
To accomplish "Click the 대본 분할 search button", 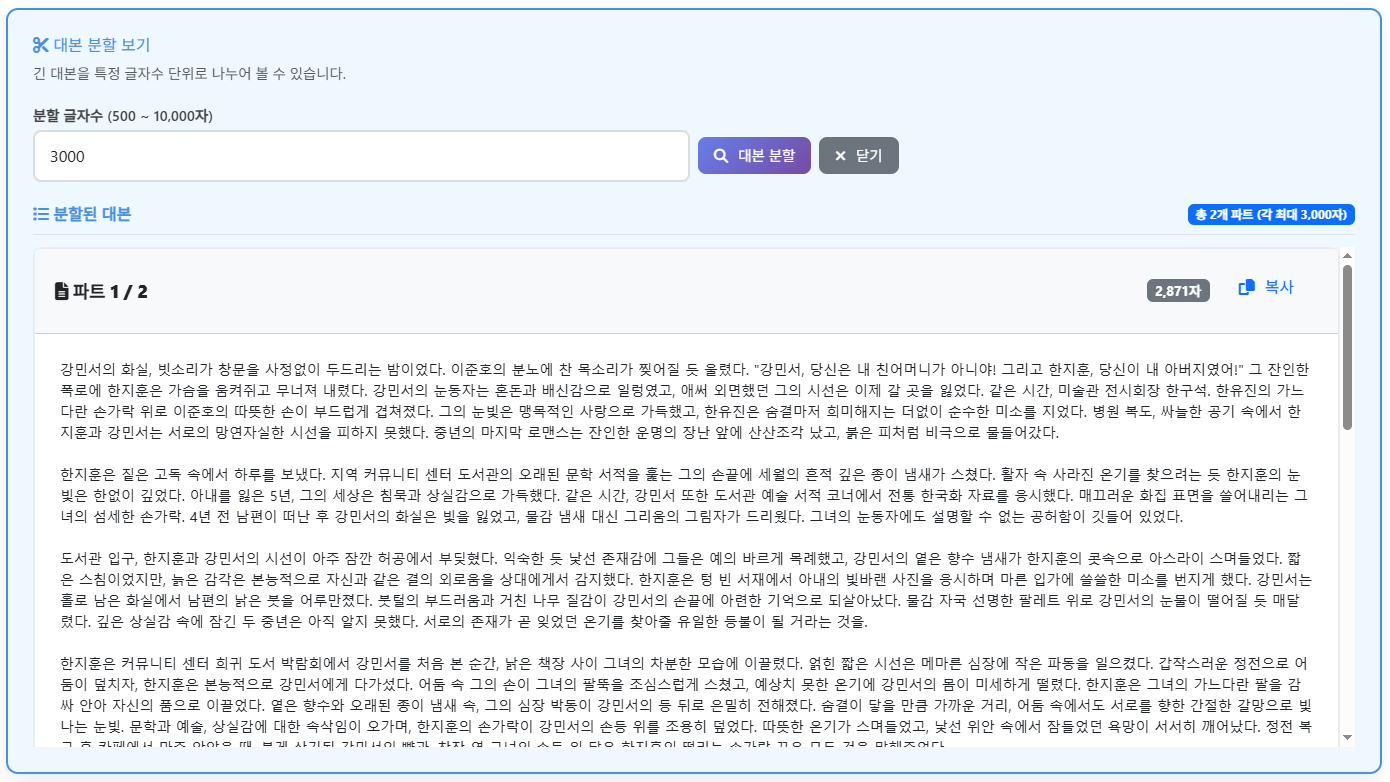I will [x=754, y=155].
